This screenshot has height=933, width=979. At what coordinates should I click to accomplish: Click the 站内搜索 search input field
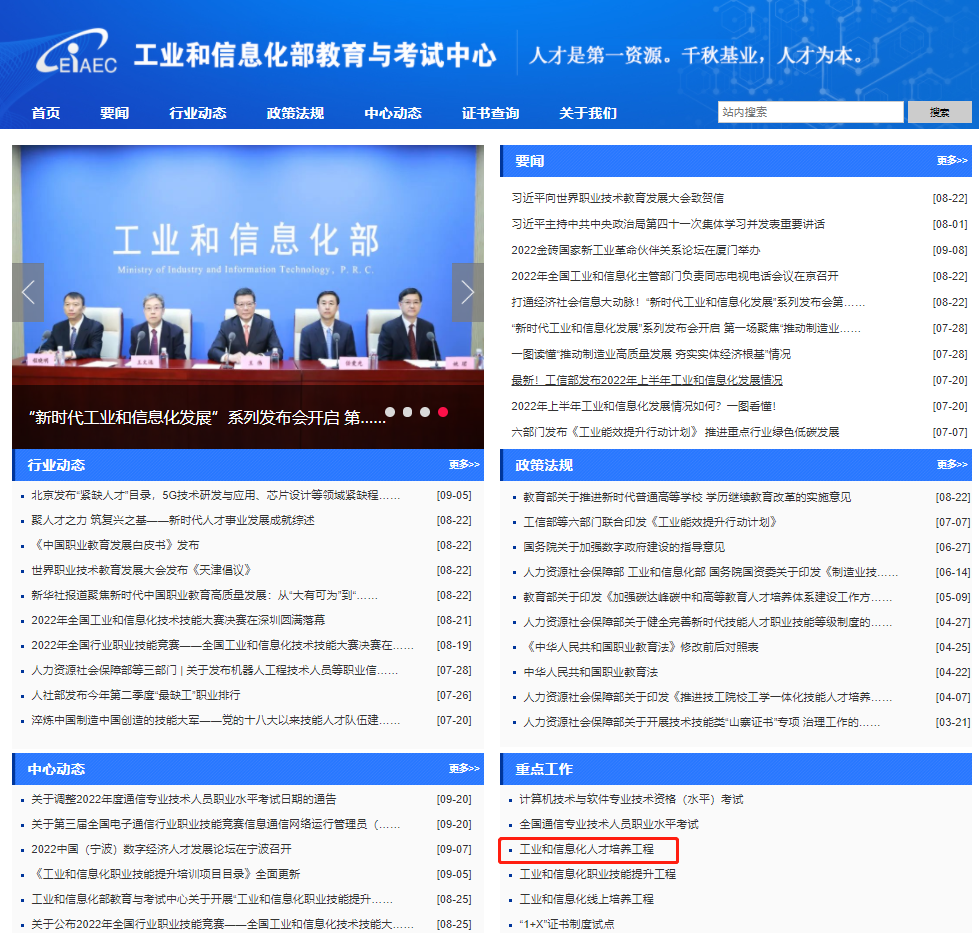tap(809, 112)
